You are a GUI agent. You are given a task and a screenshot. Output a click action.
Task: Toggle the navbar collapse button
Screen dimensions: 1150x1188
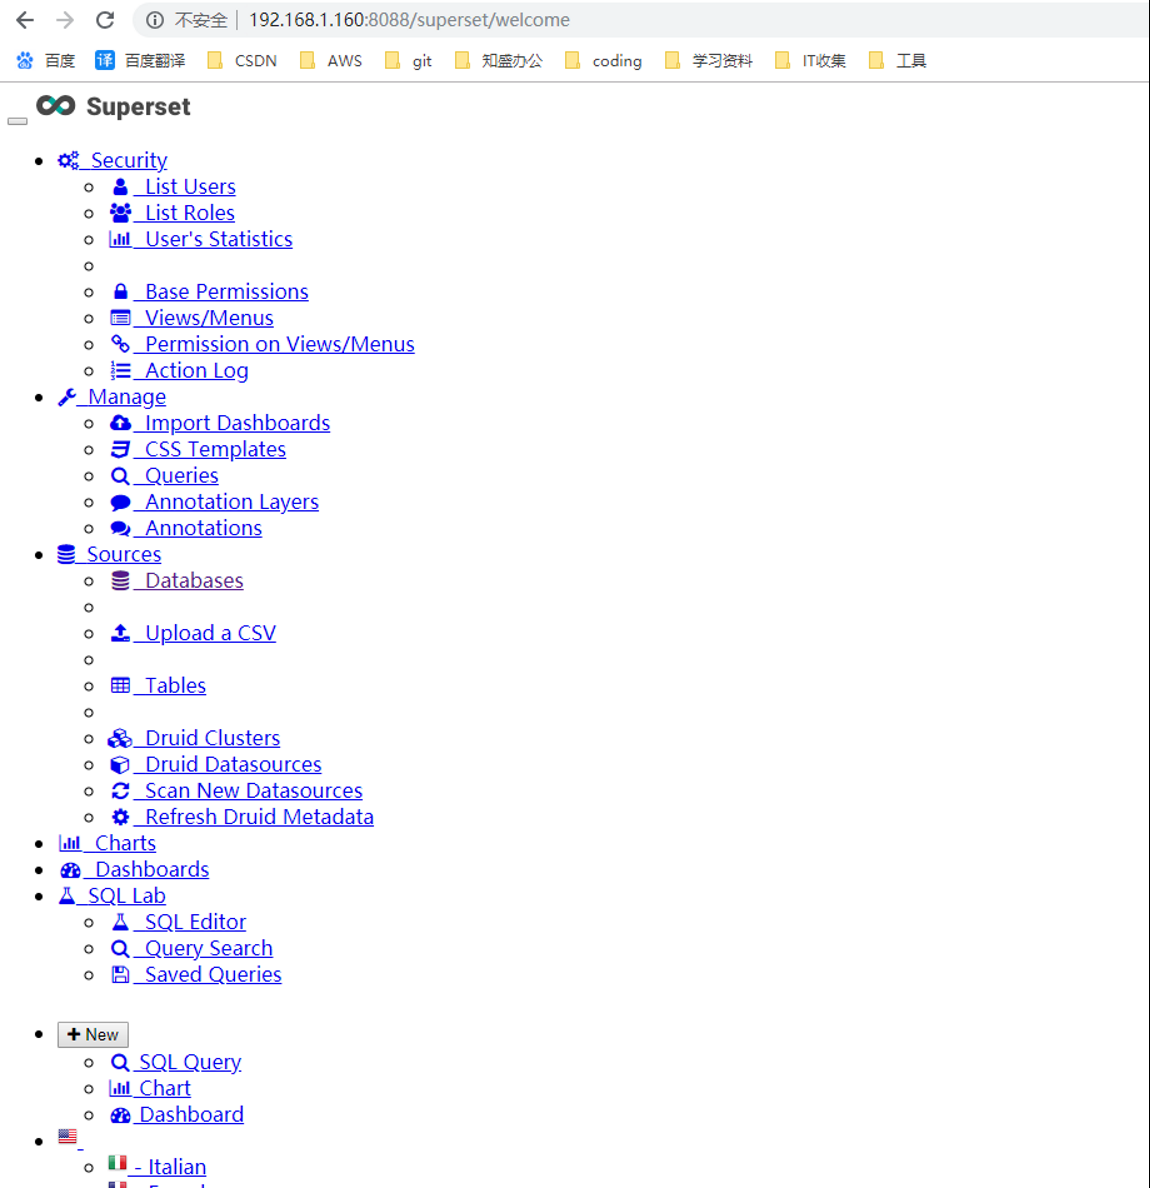click(x=17, y=120)
